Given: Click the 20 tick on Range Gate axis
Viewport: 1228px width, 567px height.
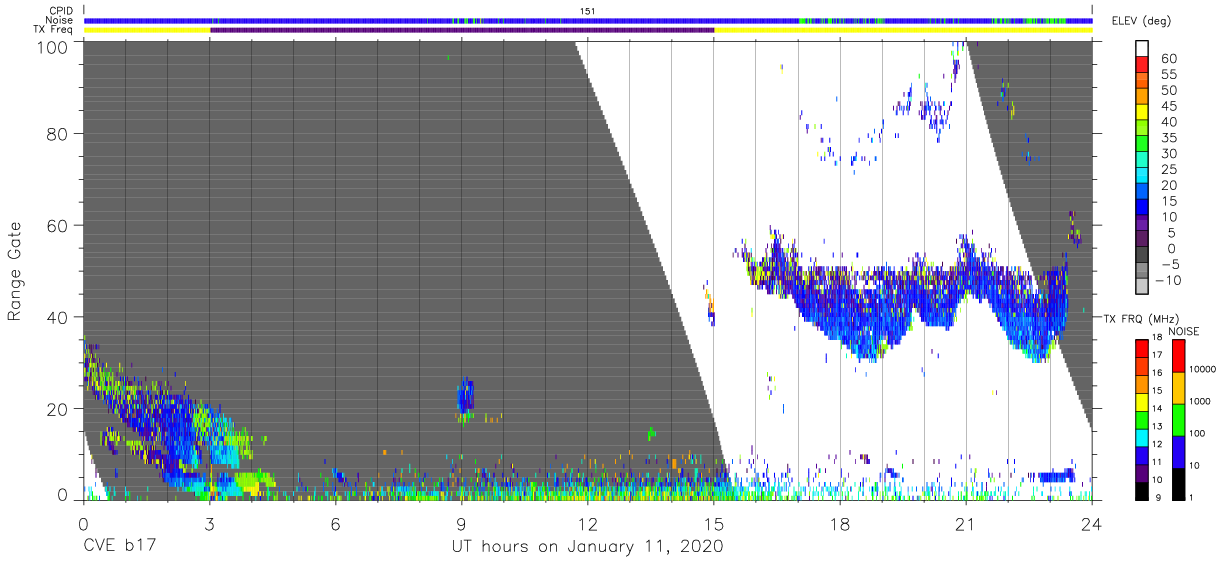Looking at the screenshot, I should pyautogui.click(x=59, y=409).
